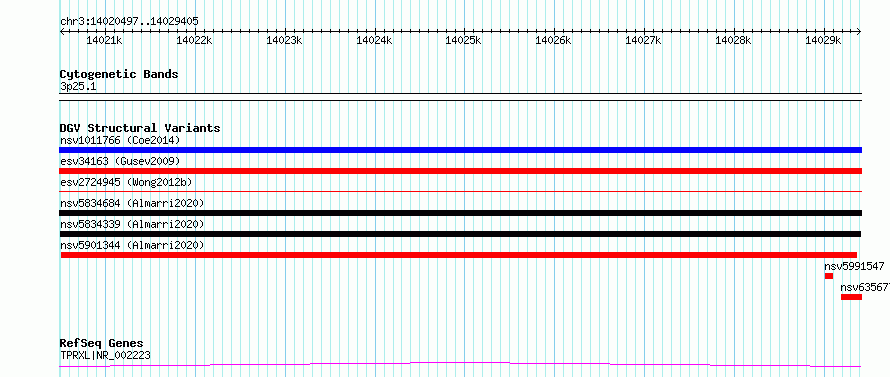Click the 14024k ruler tick label

(373, 40)
